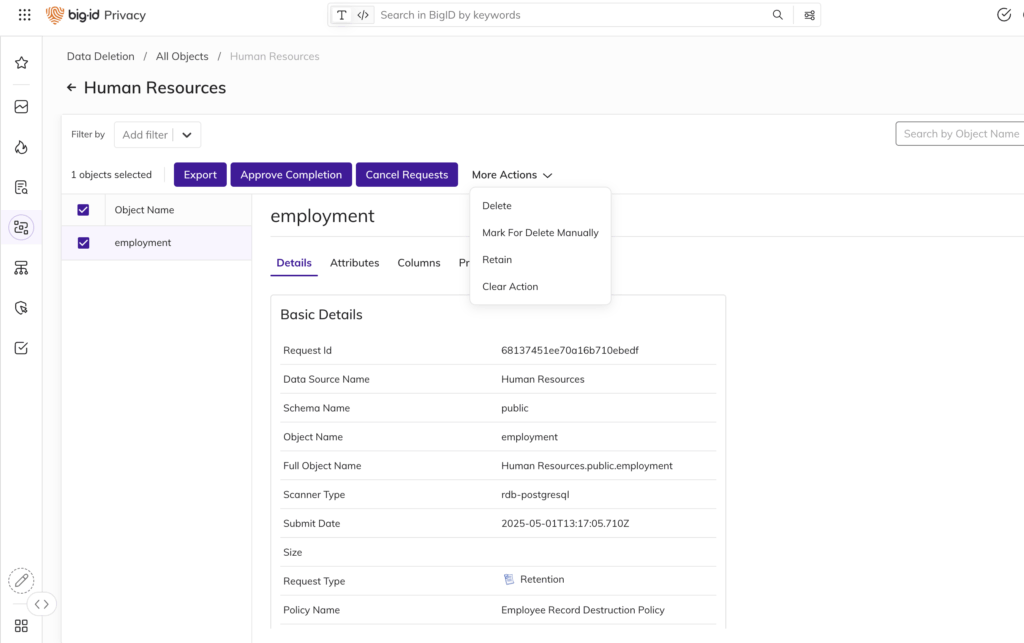Viewport: 1024px width, 643px height.
Task: Toggle the code search mode icon
Action: click(x=363, y=15)
